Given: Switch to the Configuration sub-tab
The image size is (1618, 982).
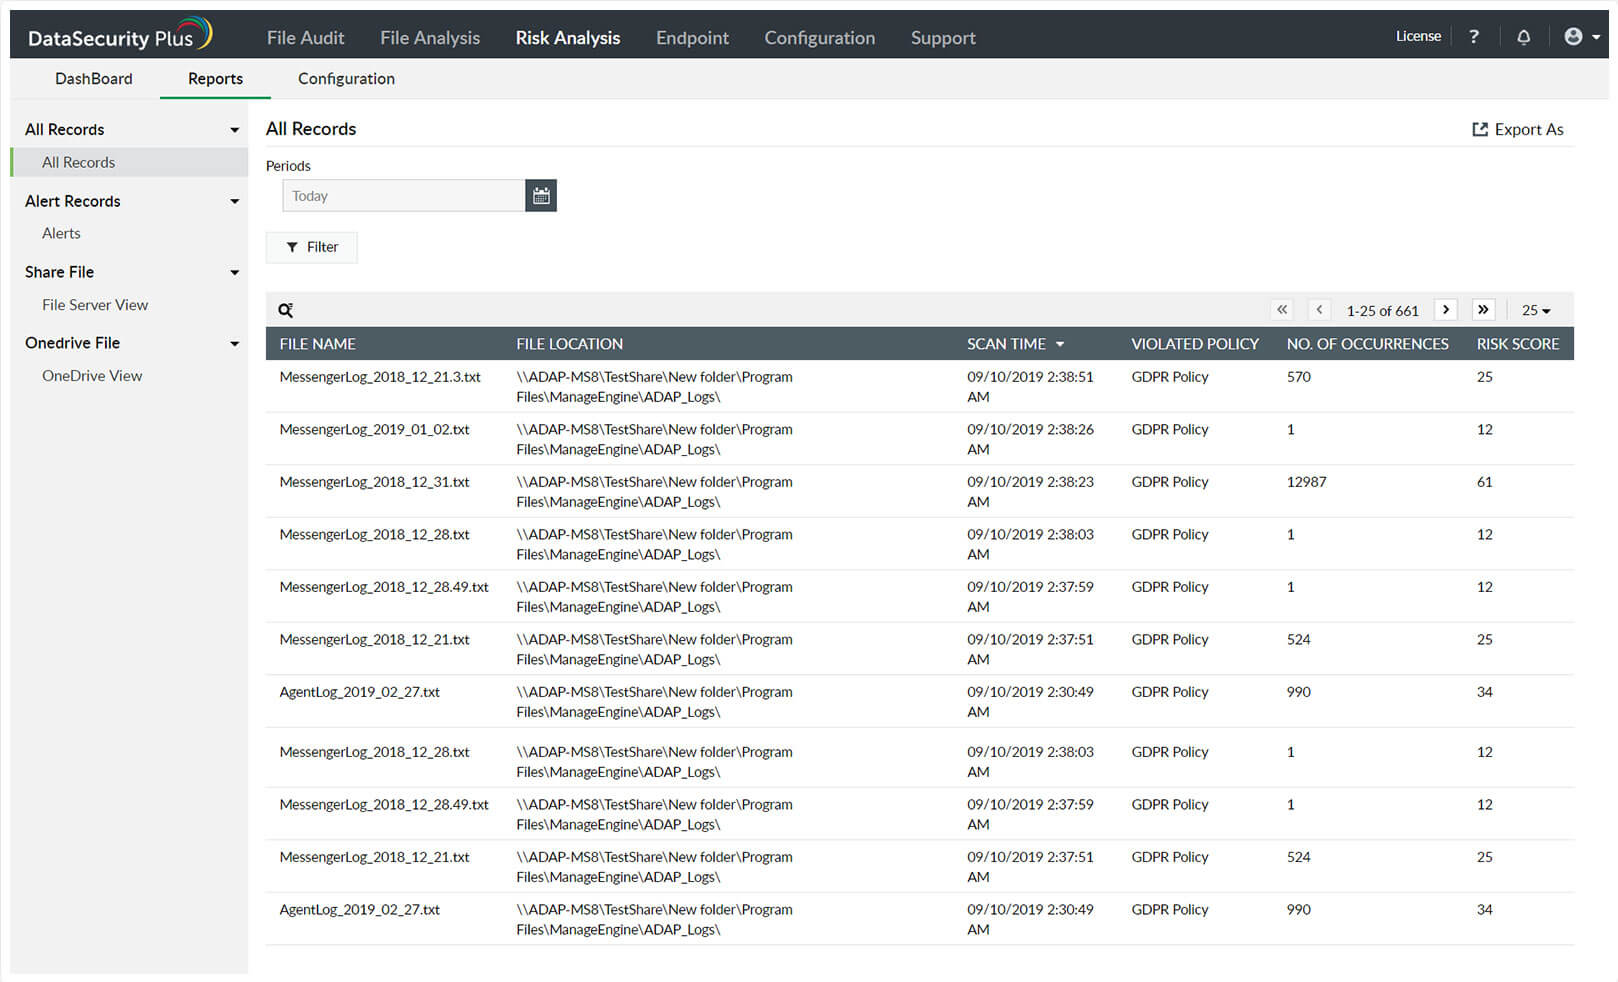Looking at the screenshot, I should pos(346,79).
